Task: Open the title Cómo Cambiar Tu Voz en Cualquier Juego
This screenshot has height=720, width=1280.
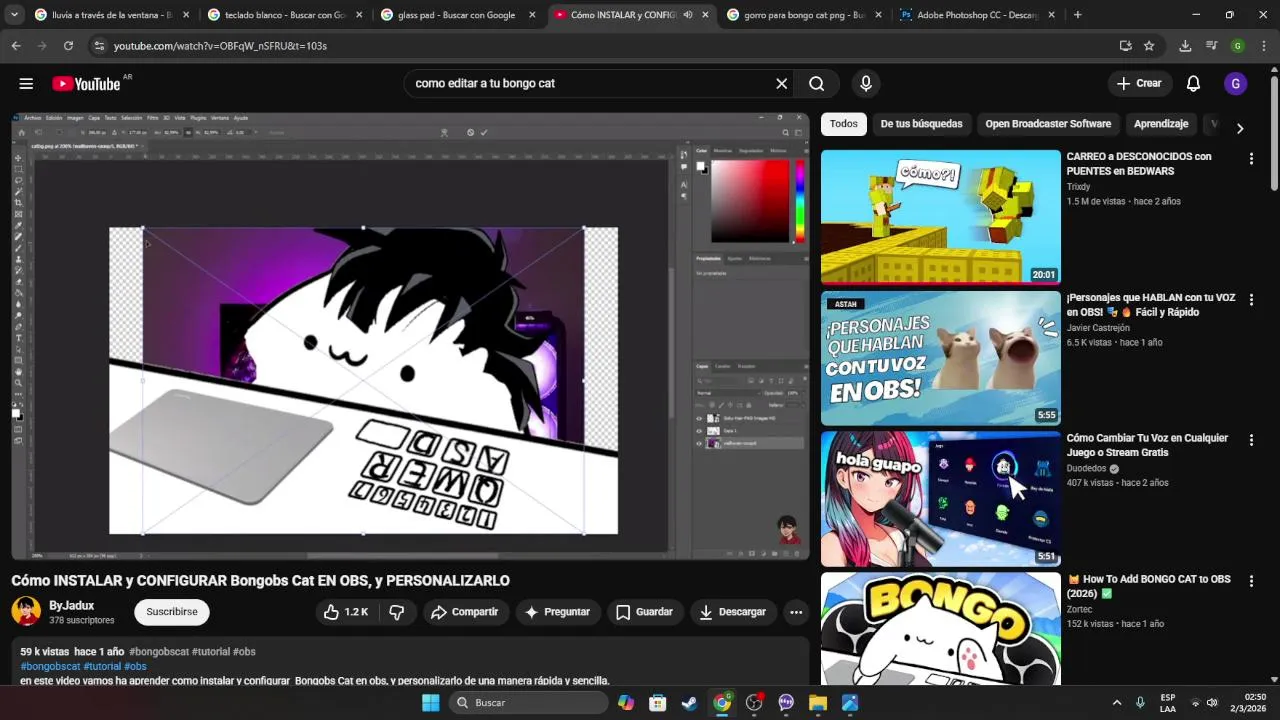Action: pos(1147,446)
